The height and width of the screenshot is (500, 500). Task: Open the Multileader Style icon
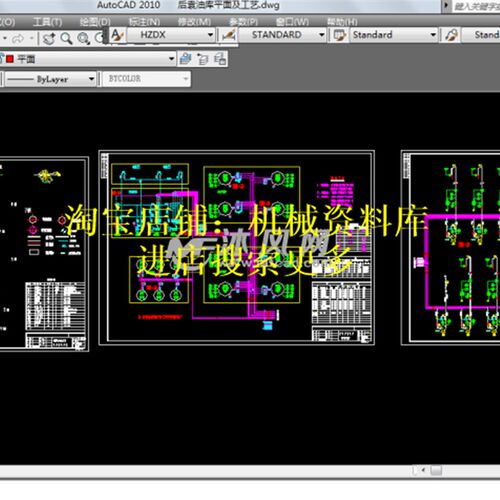tap(451, 35)
